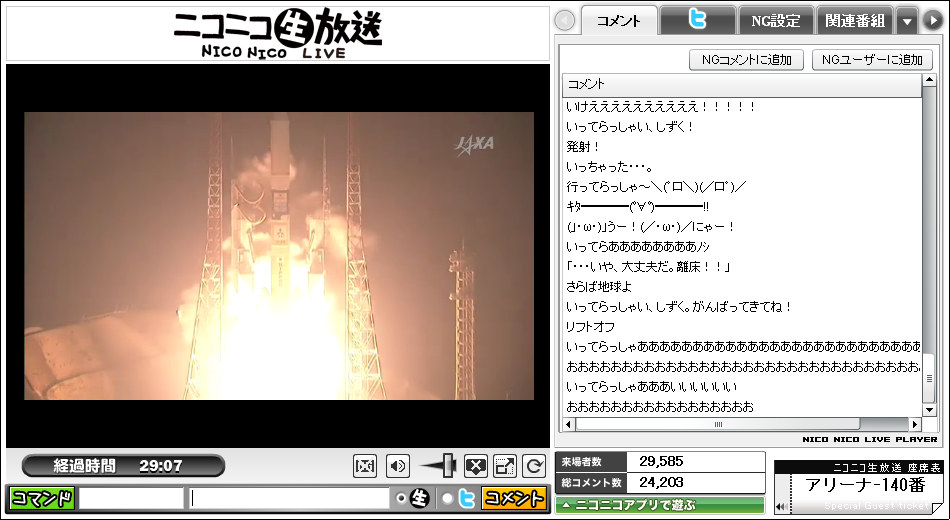Viewport: 950px width, 520px height.
Task: Expand the ニコニコアプリで遊ぶ bar
Action: 660,505
